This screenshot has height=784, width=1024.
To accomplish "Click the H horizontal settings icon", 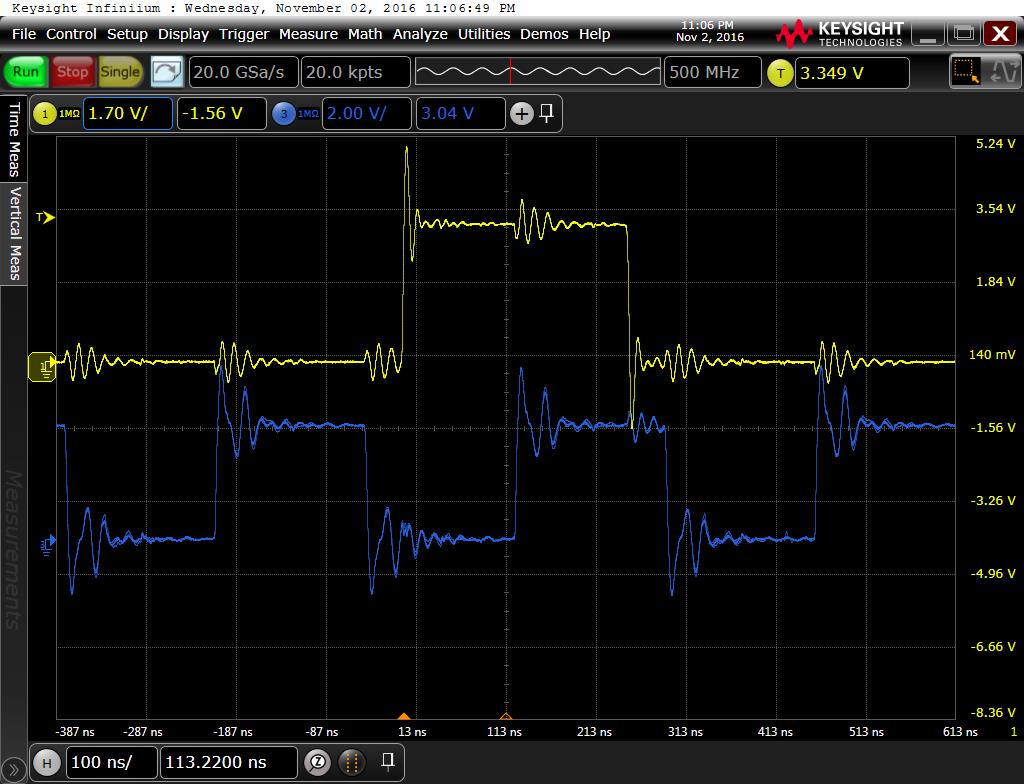I will tap(47, 762).
